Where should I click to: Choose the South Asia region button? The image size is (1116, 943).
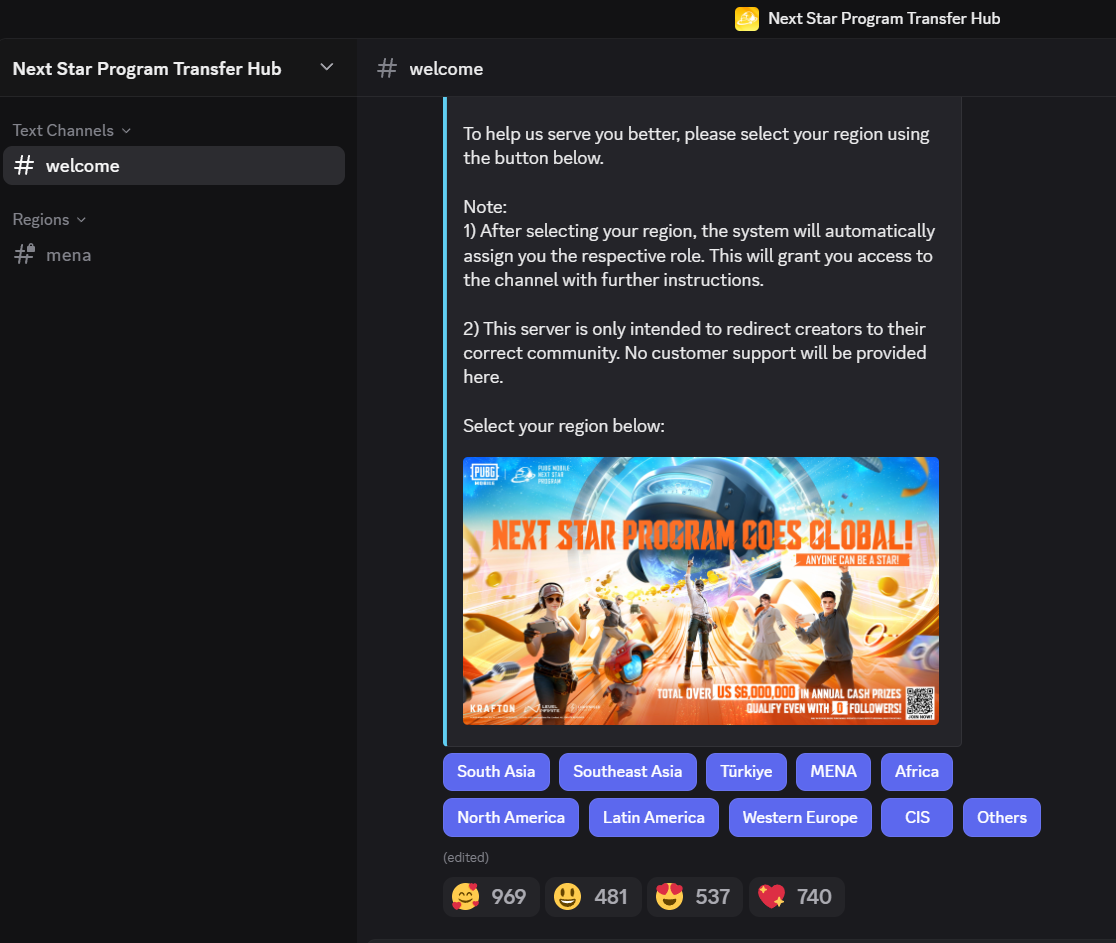[496, 771]
